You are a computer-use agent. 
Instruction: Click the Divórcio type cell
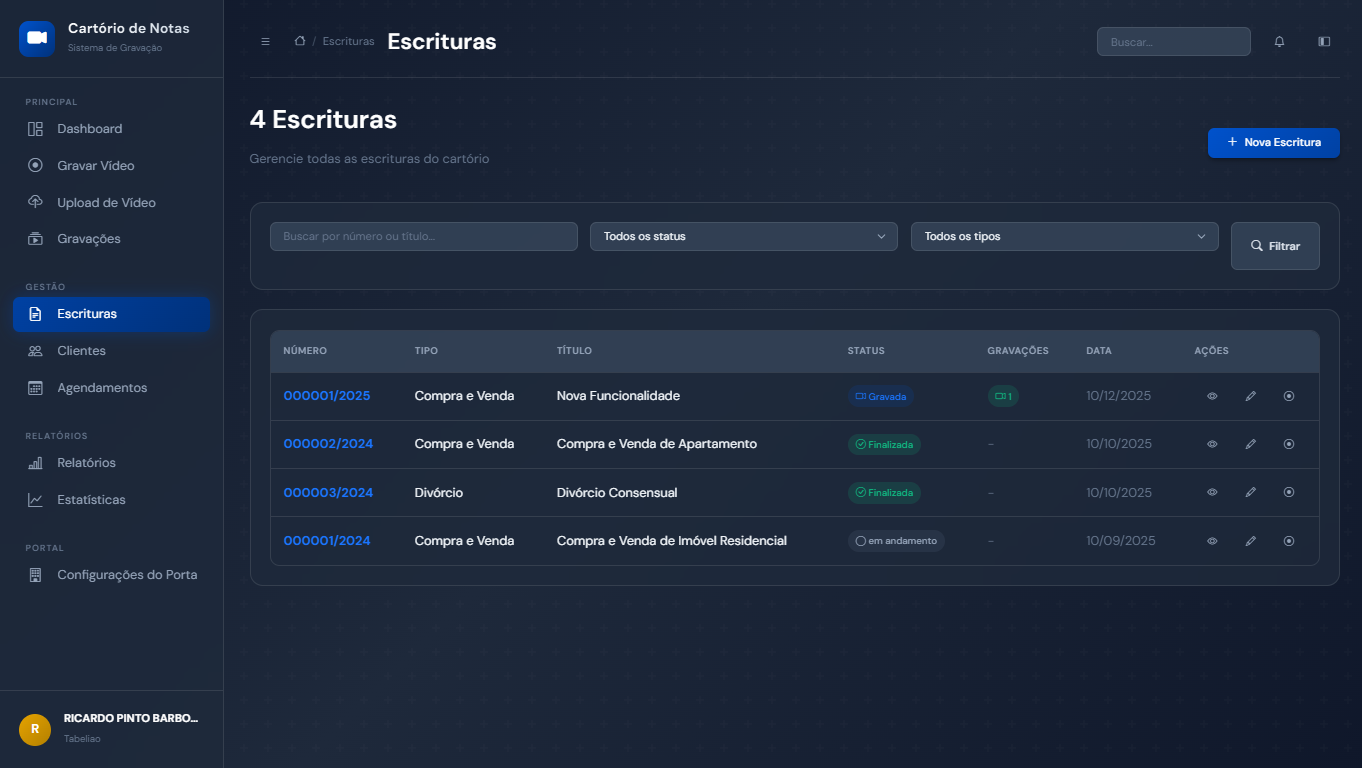[439, 492]
